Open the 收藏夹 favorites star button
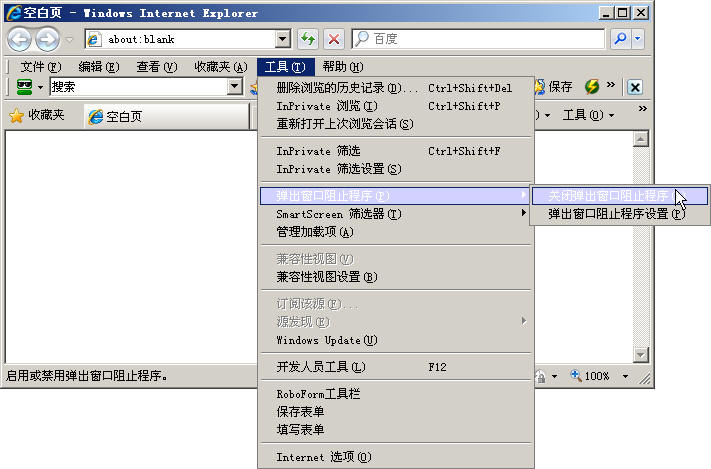The image size is (711, 469). click(x=37, y=116)
